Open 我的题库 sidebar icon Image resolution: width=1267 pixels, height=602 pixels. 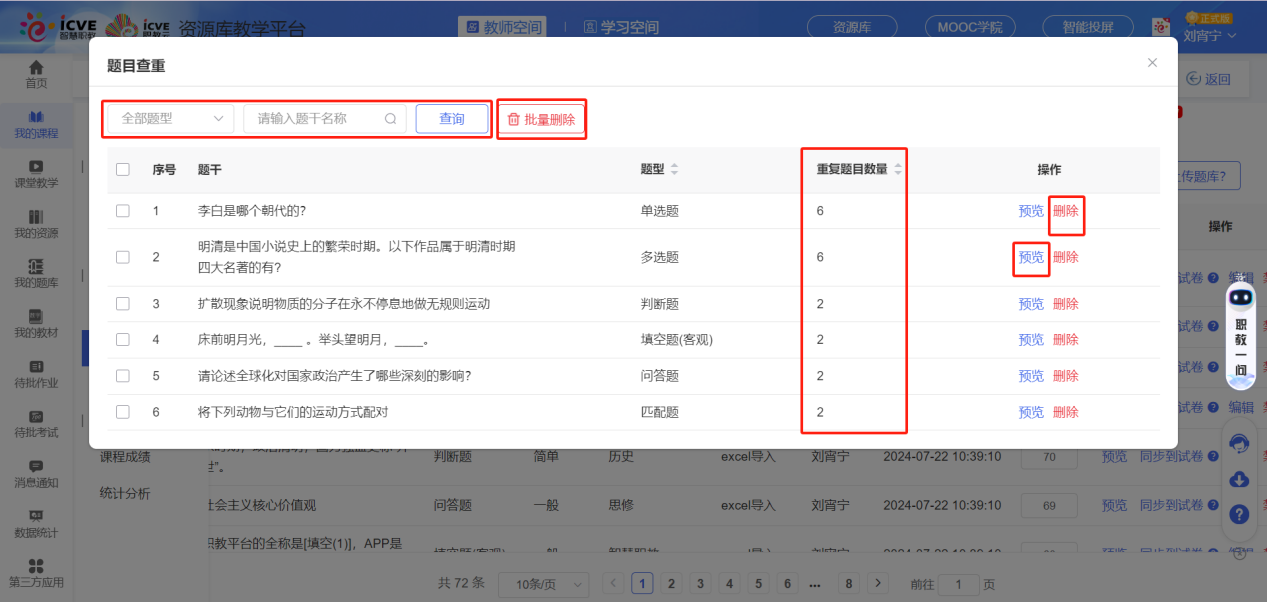36,266
